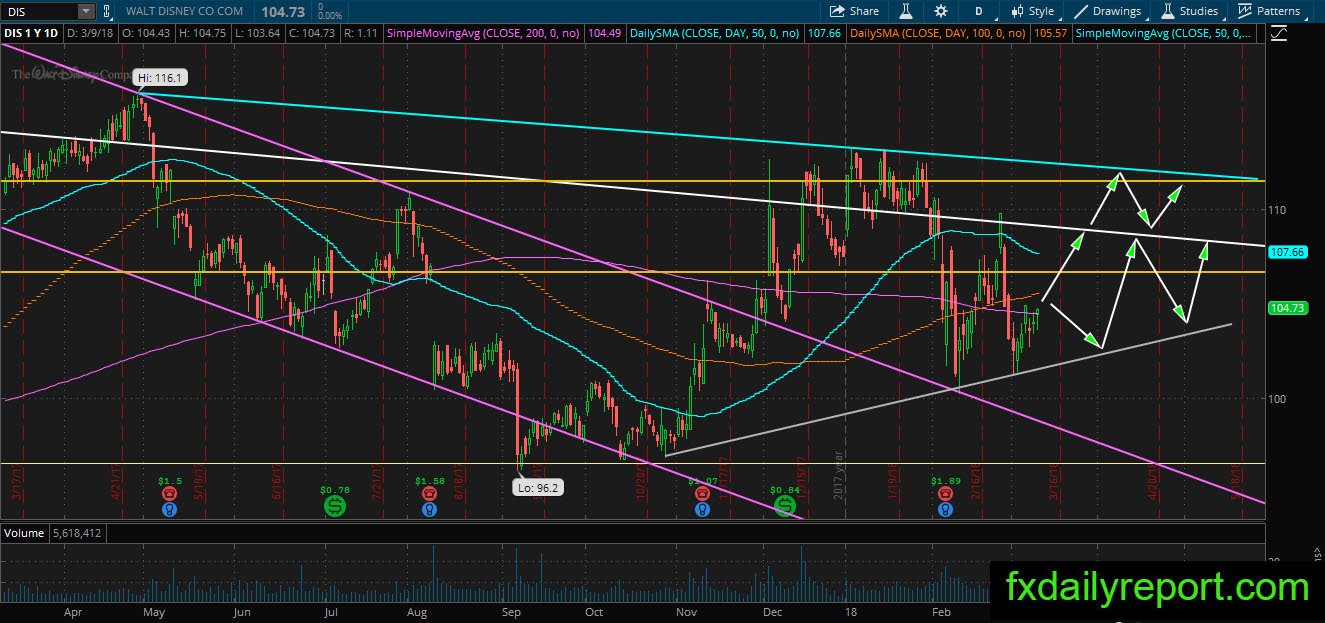Image resolution: width=1325 pixels, height=623 pixels.
Task: Click the DIS symbol input field
Action: (39, 11)
